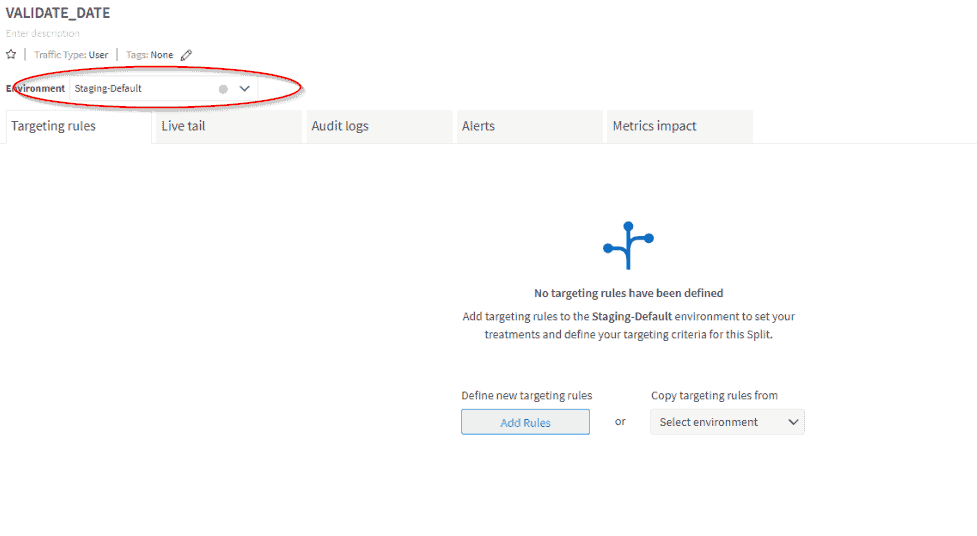Click the Enter description field
Screen dimensions: 977x536
point(43,33)
